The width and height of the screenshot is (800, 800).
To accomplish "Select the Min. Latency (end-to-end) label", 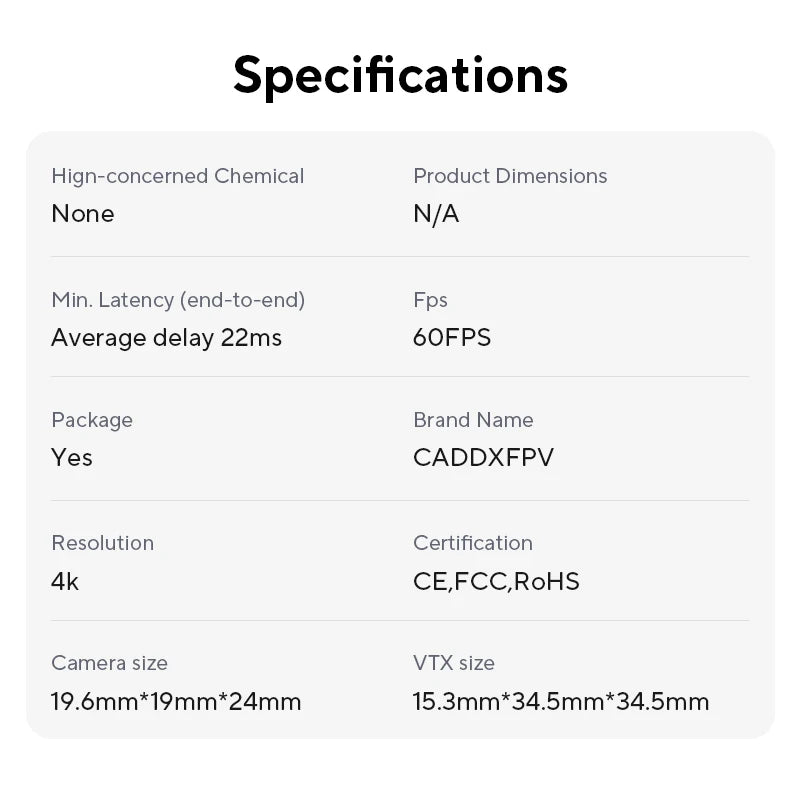I will coord(178,300).
